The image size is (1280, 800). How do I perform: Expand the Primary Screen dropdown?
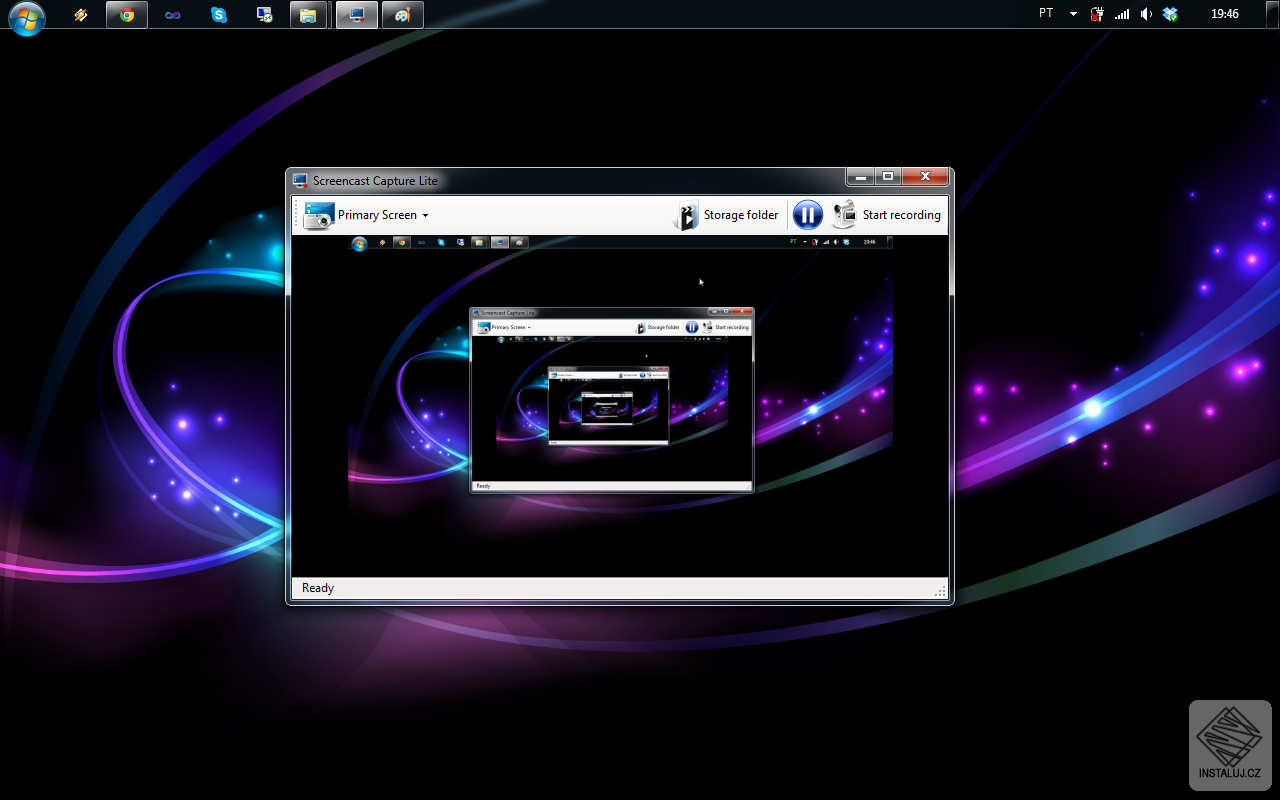coord(425,215)
